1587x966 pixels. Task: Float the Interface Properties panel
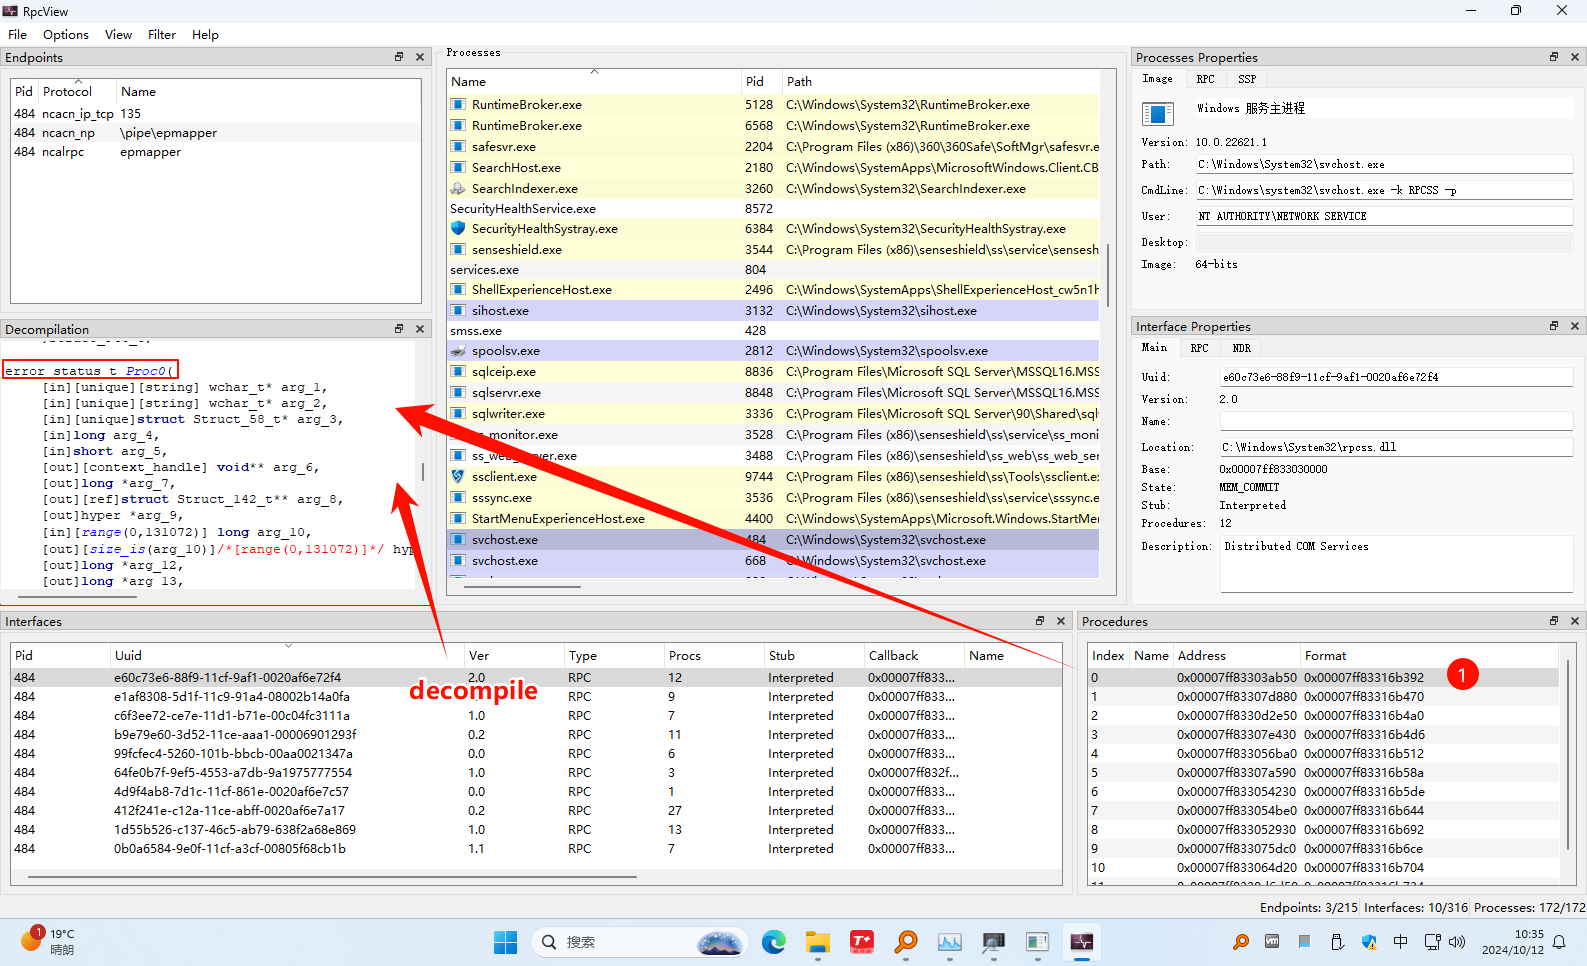click(1554, 326)
